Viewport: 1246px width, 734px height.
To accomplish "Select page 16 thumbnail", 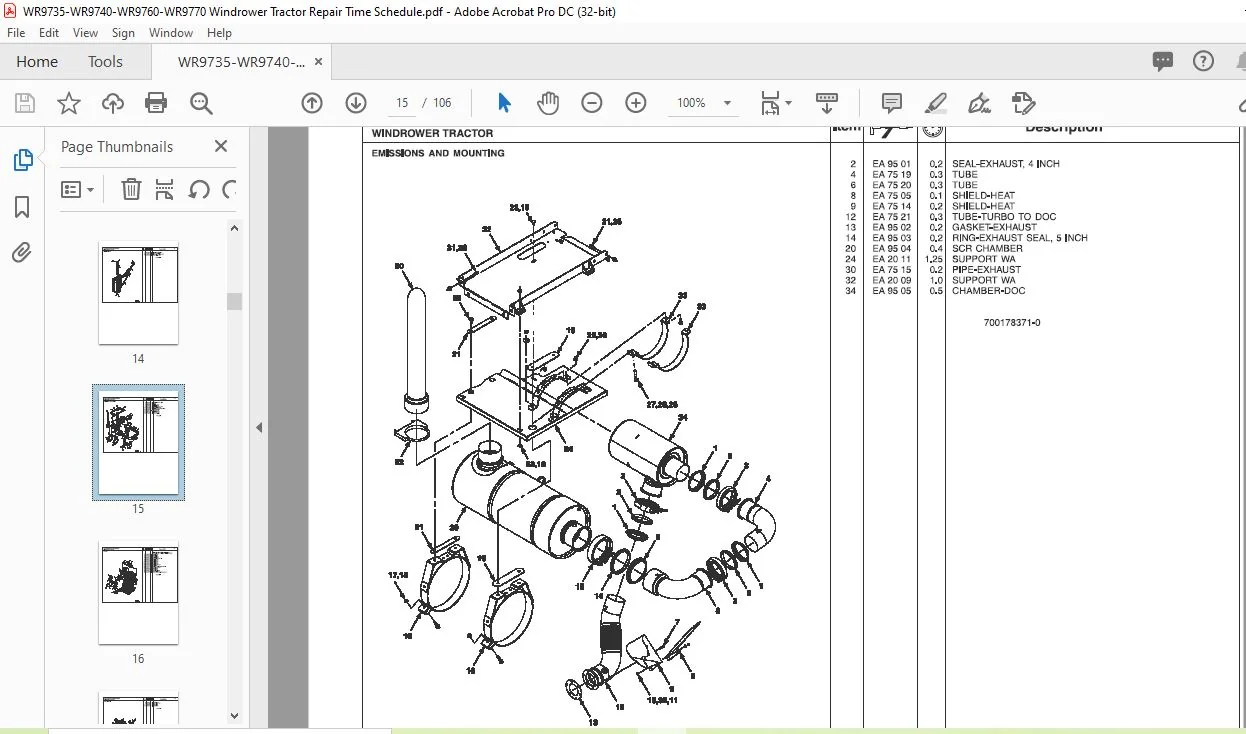I will click(x=138, y=593).
